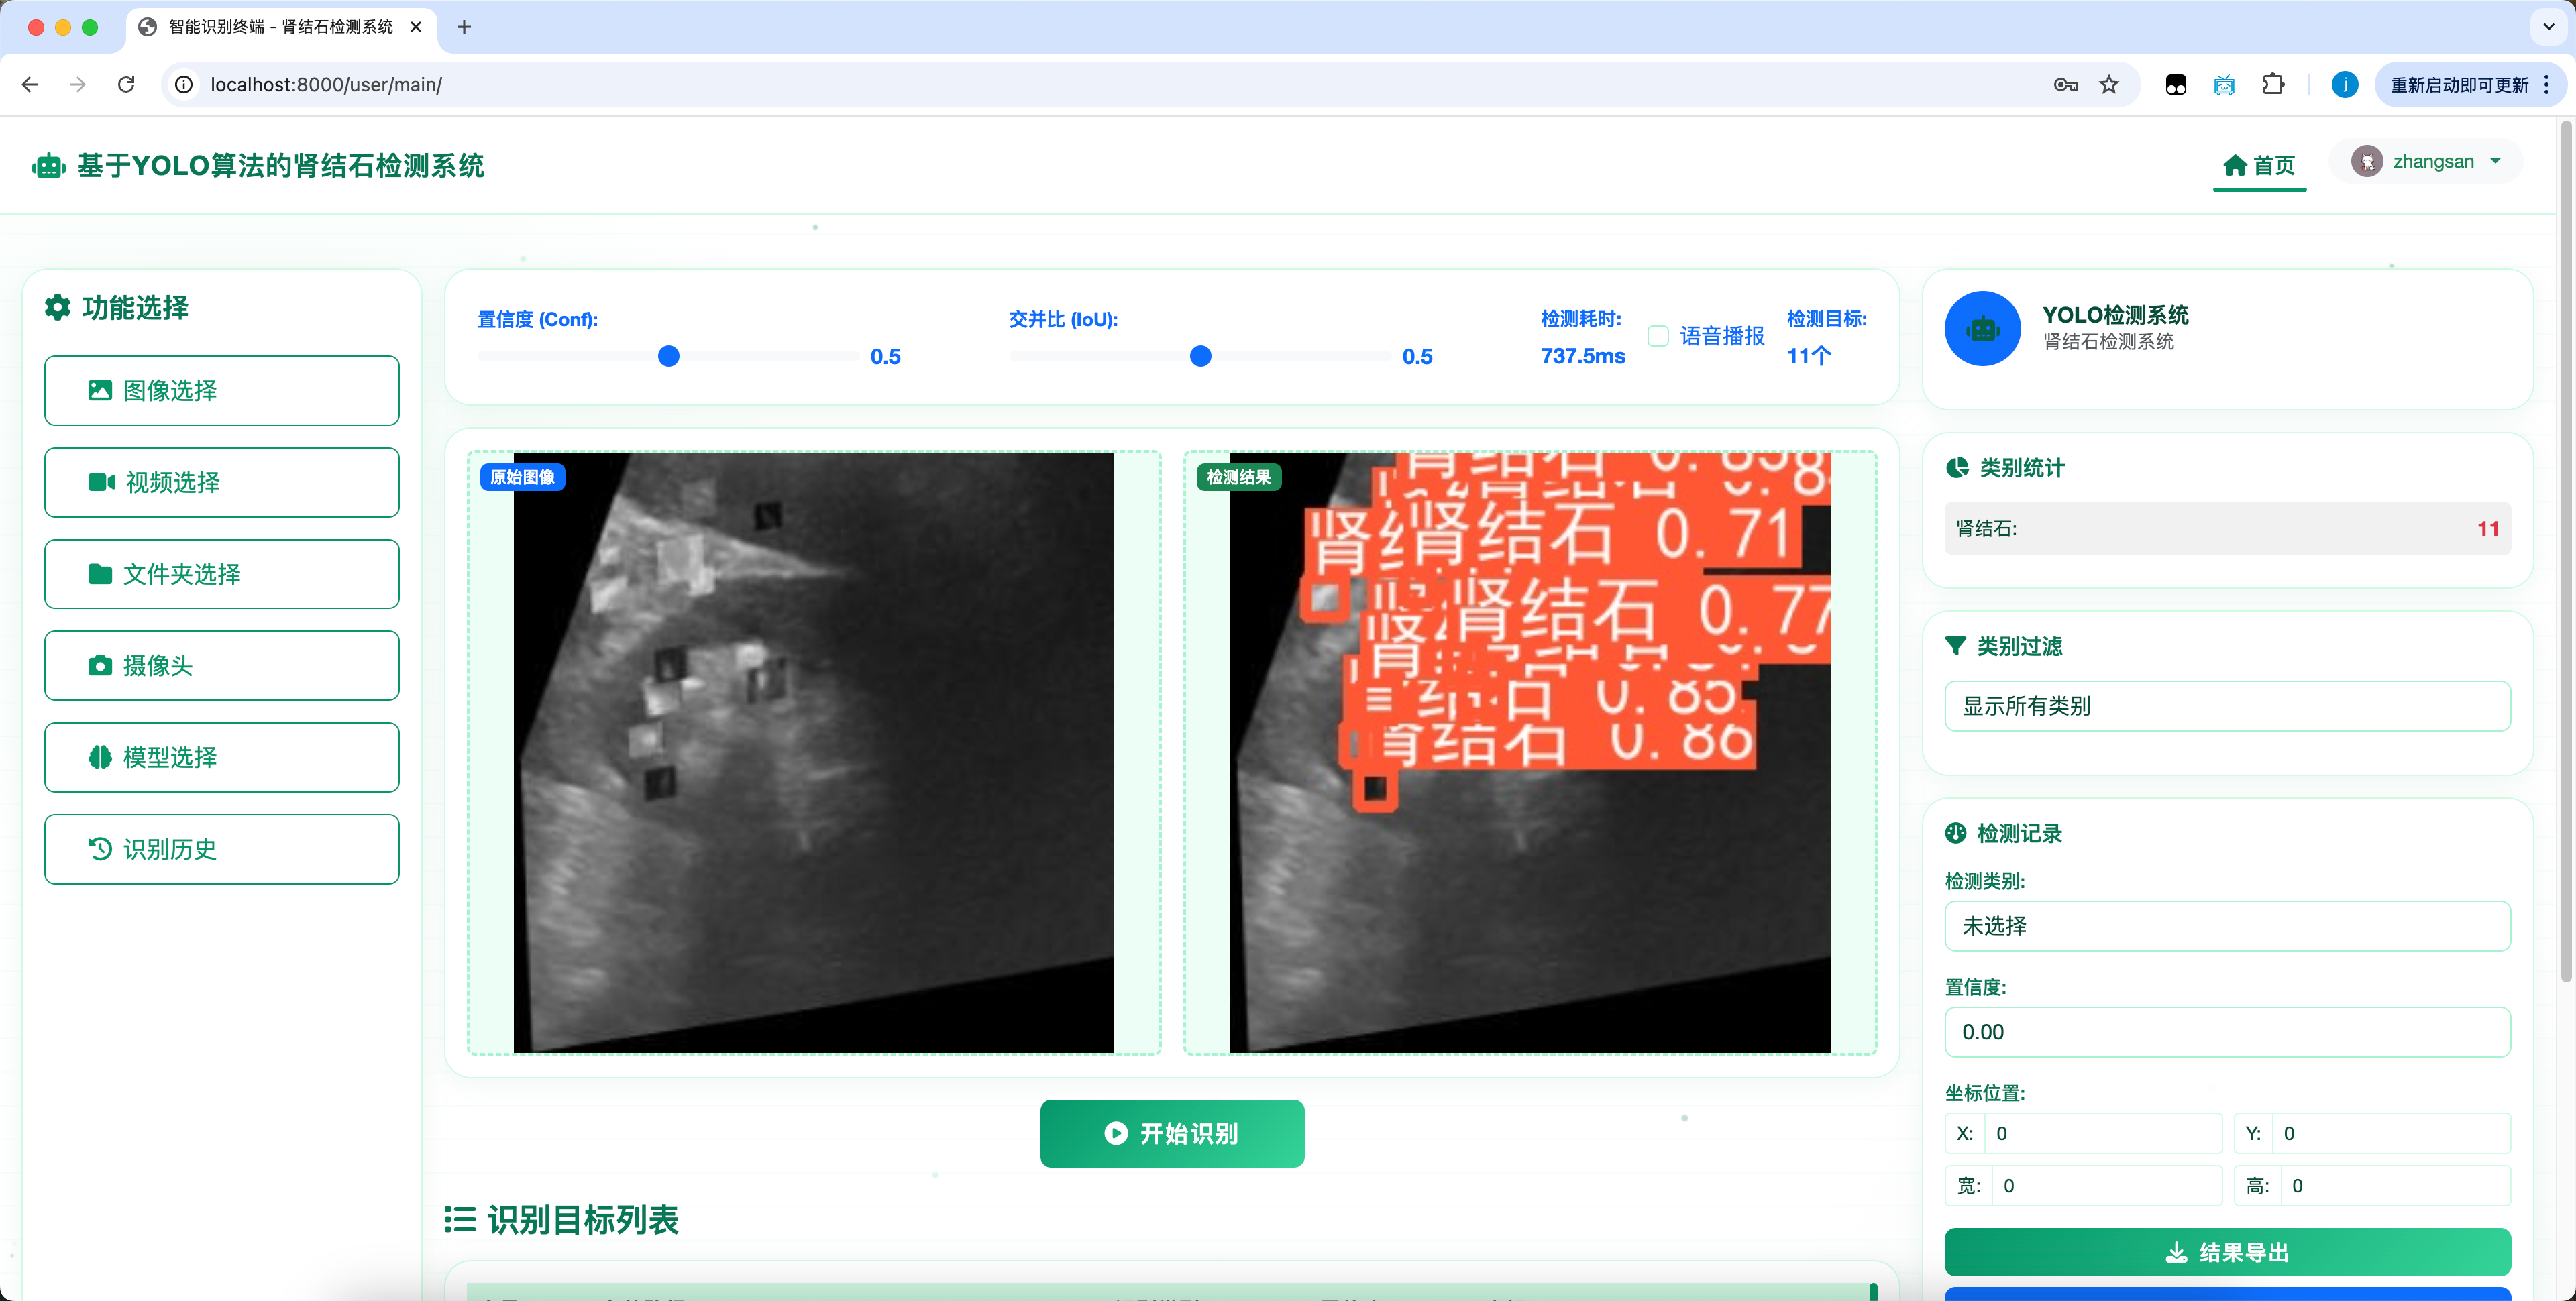Viewport: 2576px width, 1301px height.
Task: Open the Chrome three-dot menu
Action: 2546,85
